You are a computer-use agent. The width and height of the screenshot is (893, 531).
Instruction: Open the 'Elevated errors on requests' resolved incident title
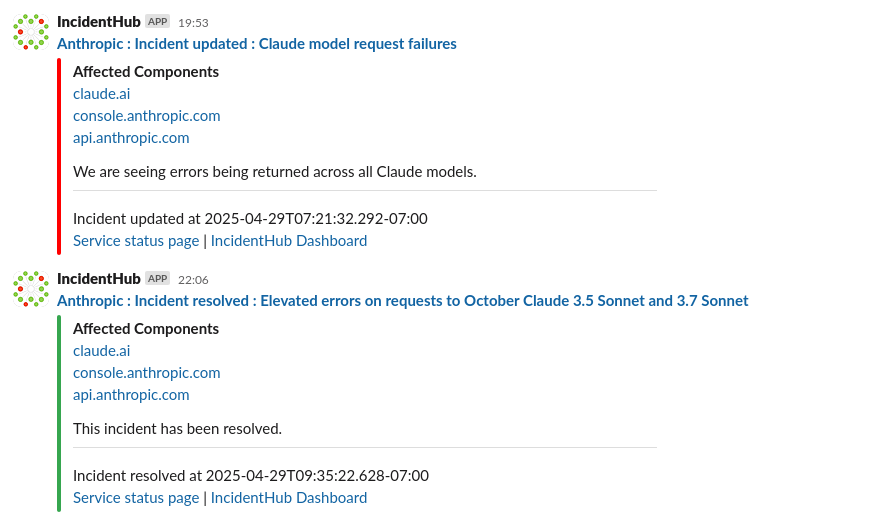(402, 301)
